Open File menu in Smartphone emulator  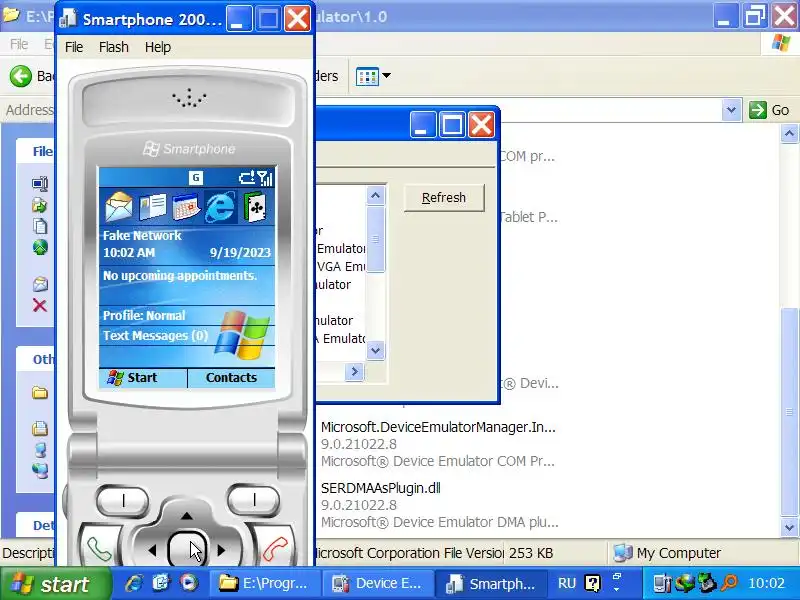pos(74,47)
